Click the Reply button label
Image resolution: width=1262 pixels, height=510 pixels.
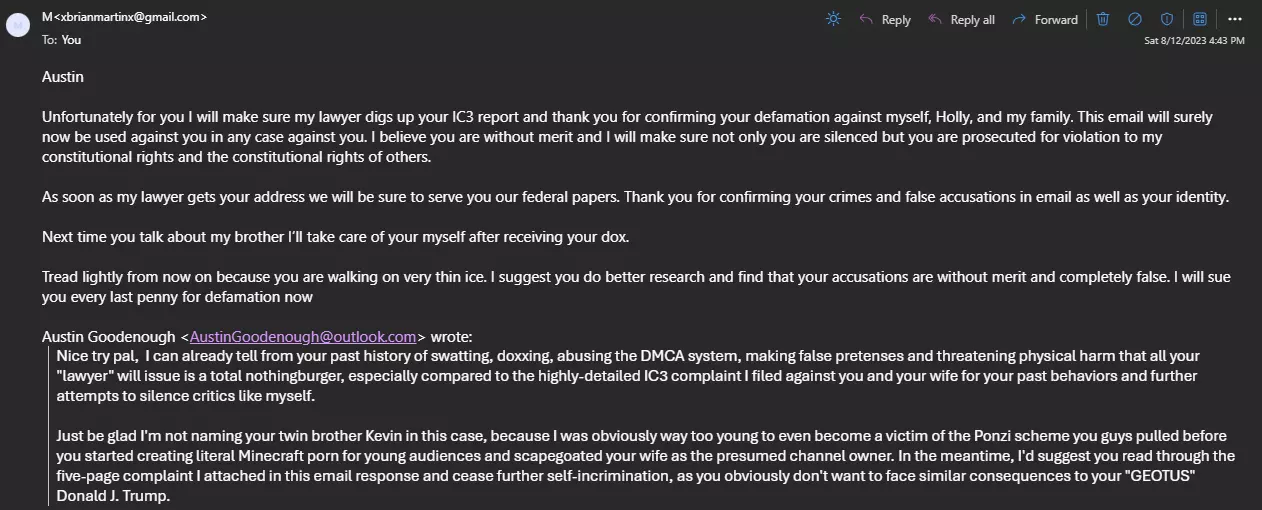[896, 20]
